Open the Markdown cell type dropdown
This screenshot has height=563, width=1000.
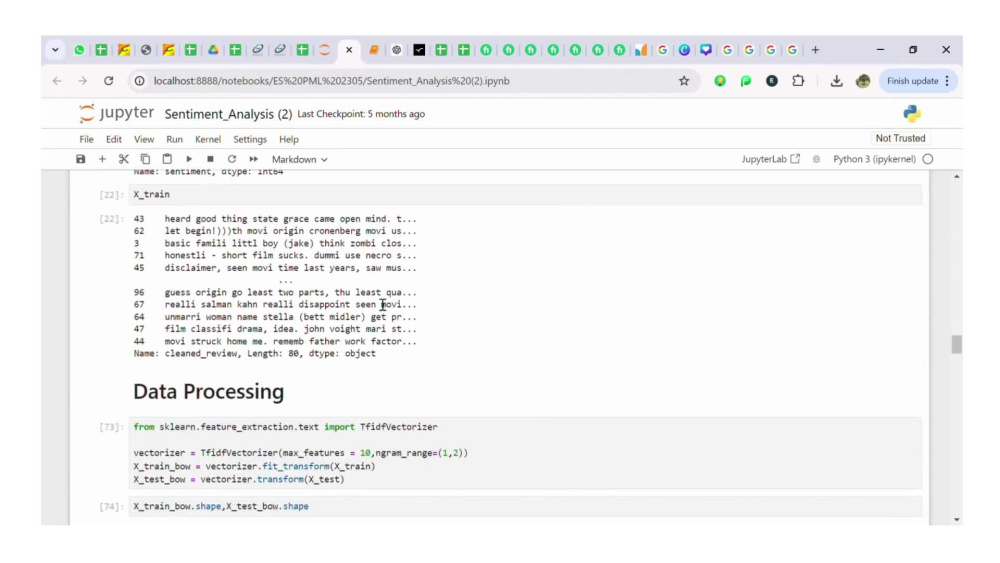[299, 159]
